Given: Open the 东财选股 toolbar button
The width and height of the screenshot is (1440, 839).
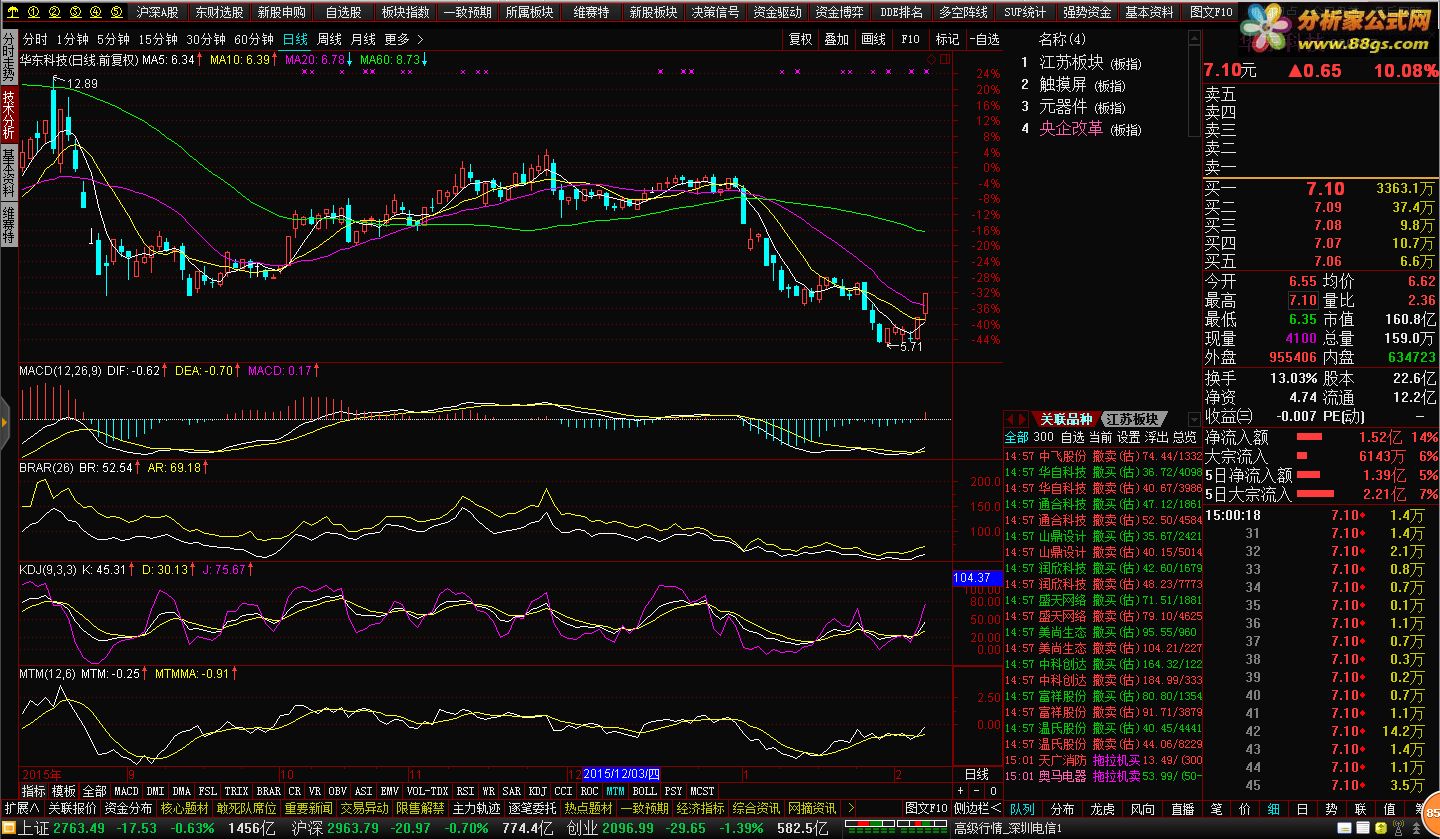Looking at the screenshot, I should tap(218, 12).
